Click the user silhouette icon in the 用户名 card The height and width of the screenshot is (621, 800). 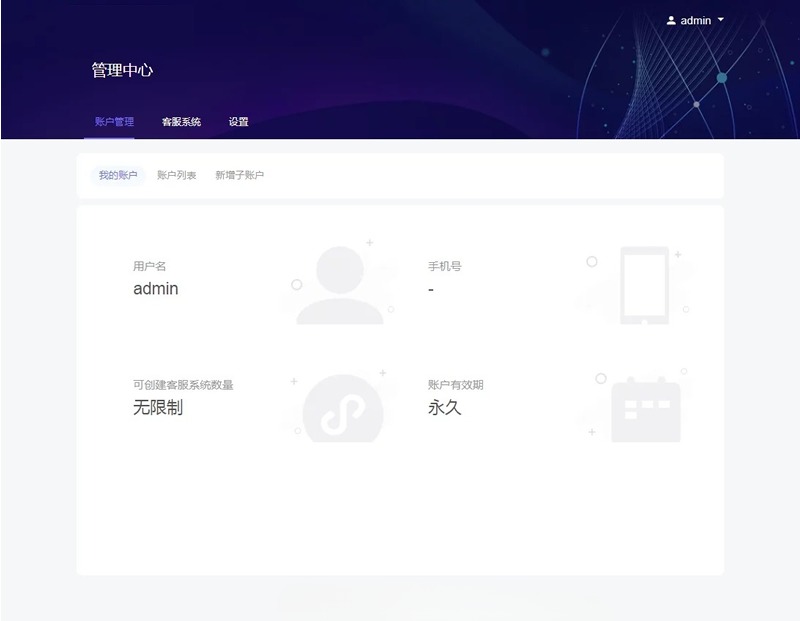point(338,283)
